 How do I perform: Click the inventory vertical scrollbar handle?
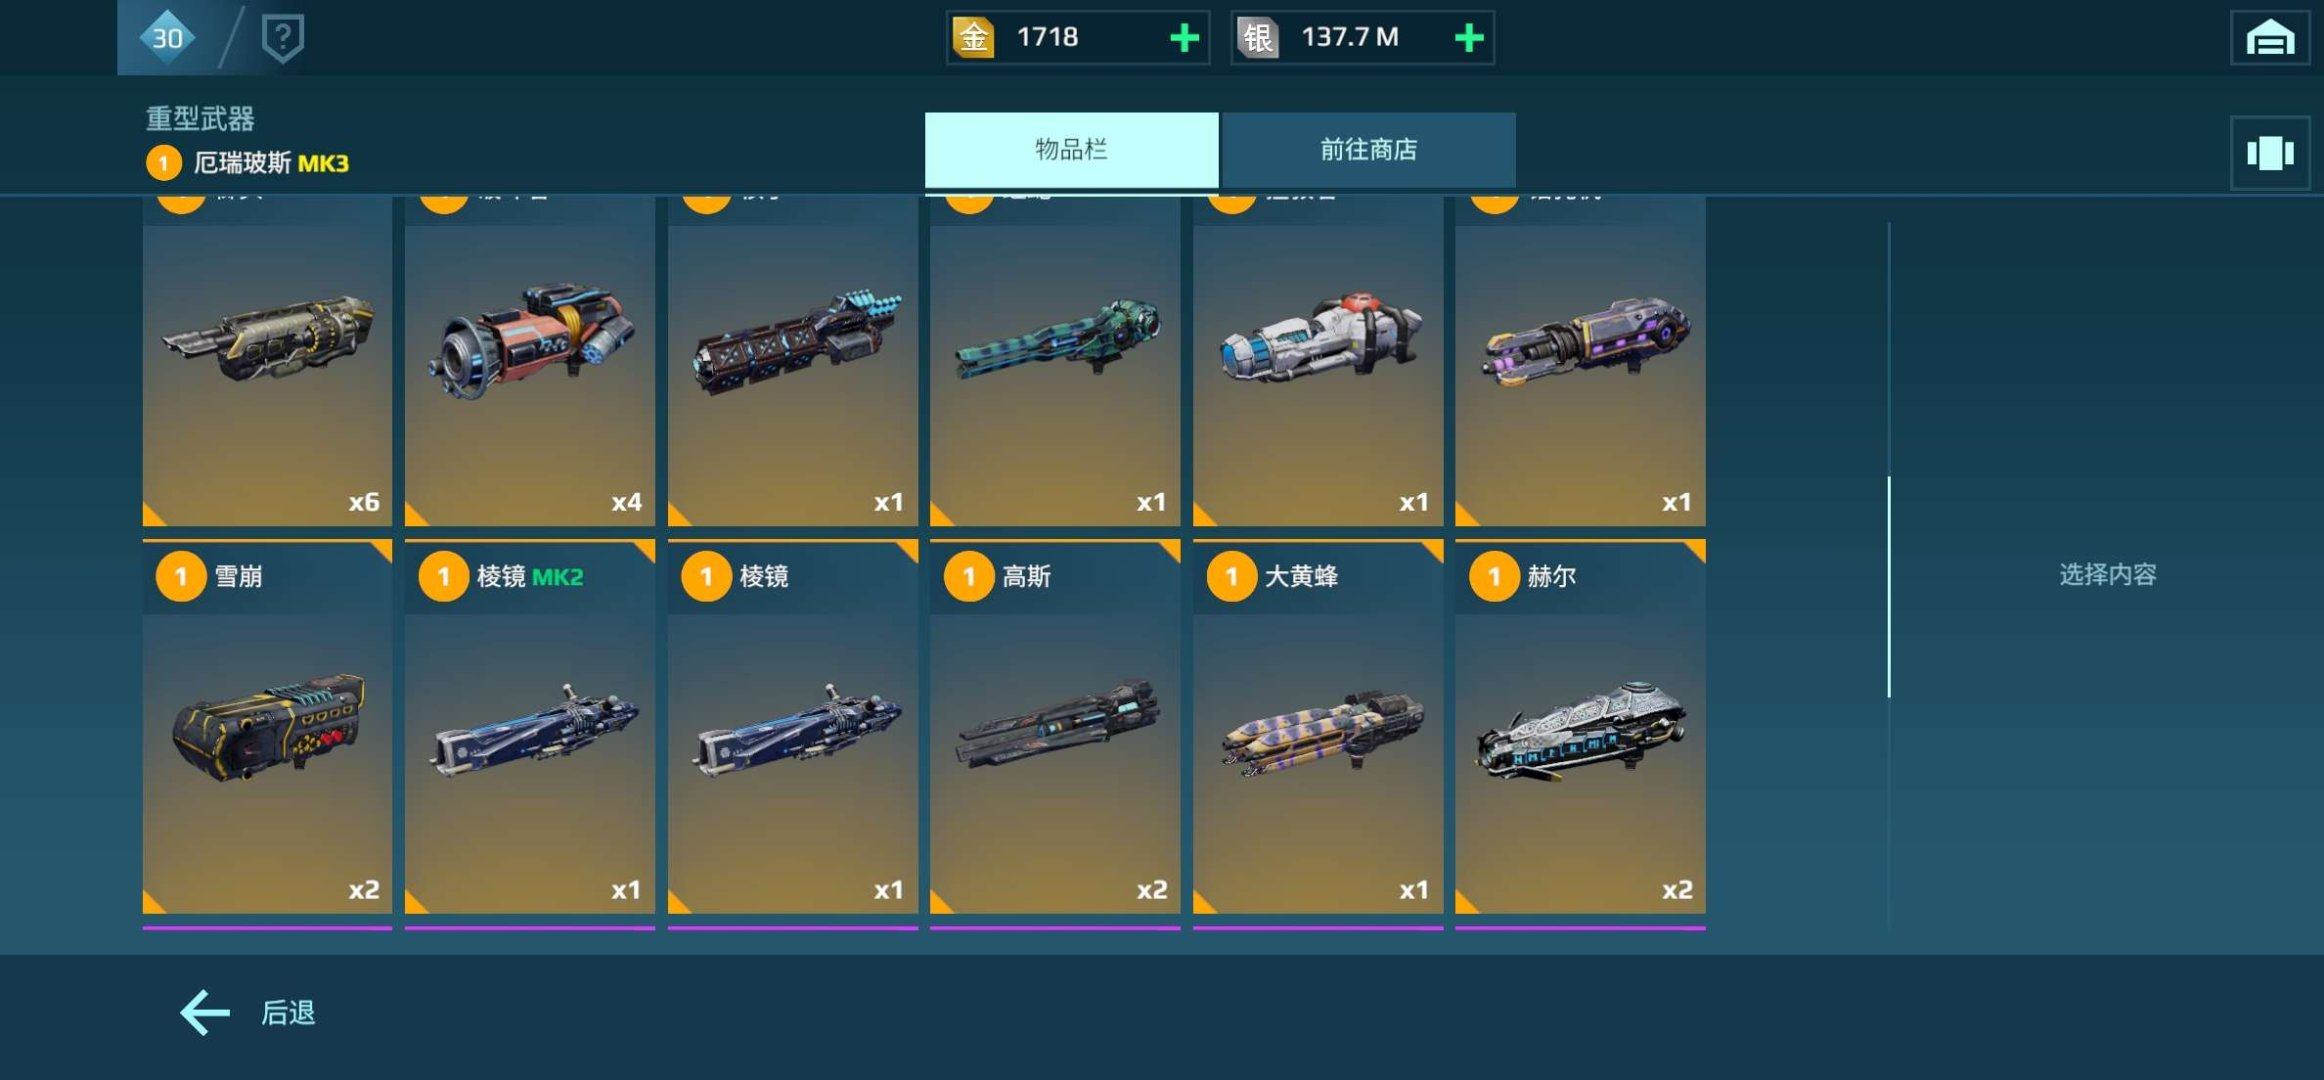(1889, 587)
